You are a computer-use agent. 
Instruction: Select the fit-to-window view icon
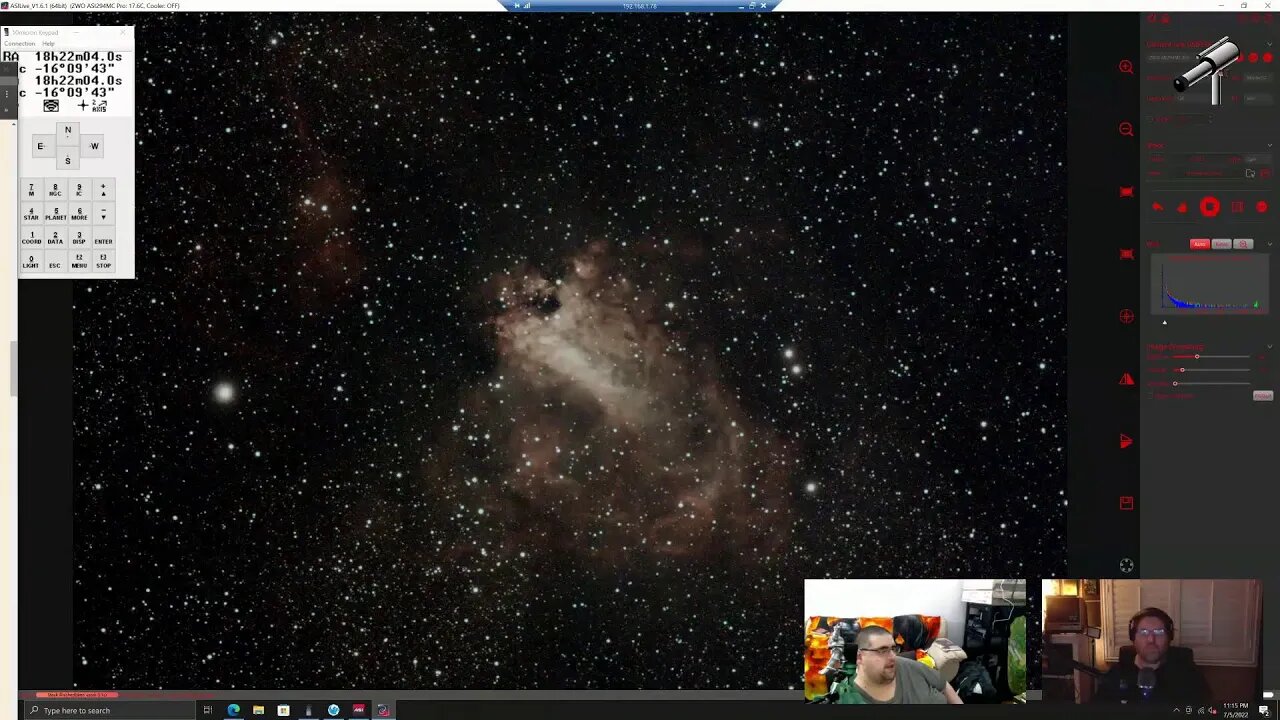pyautogui.click(x=1126, y=192)
